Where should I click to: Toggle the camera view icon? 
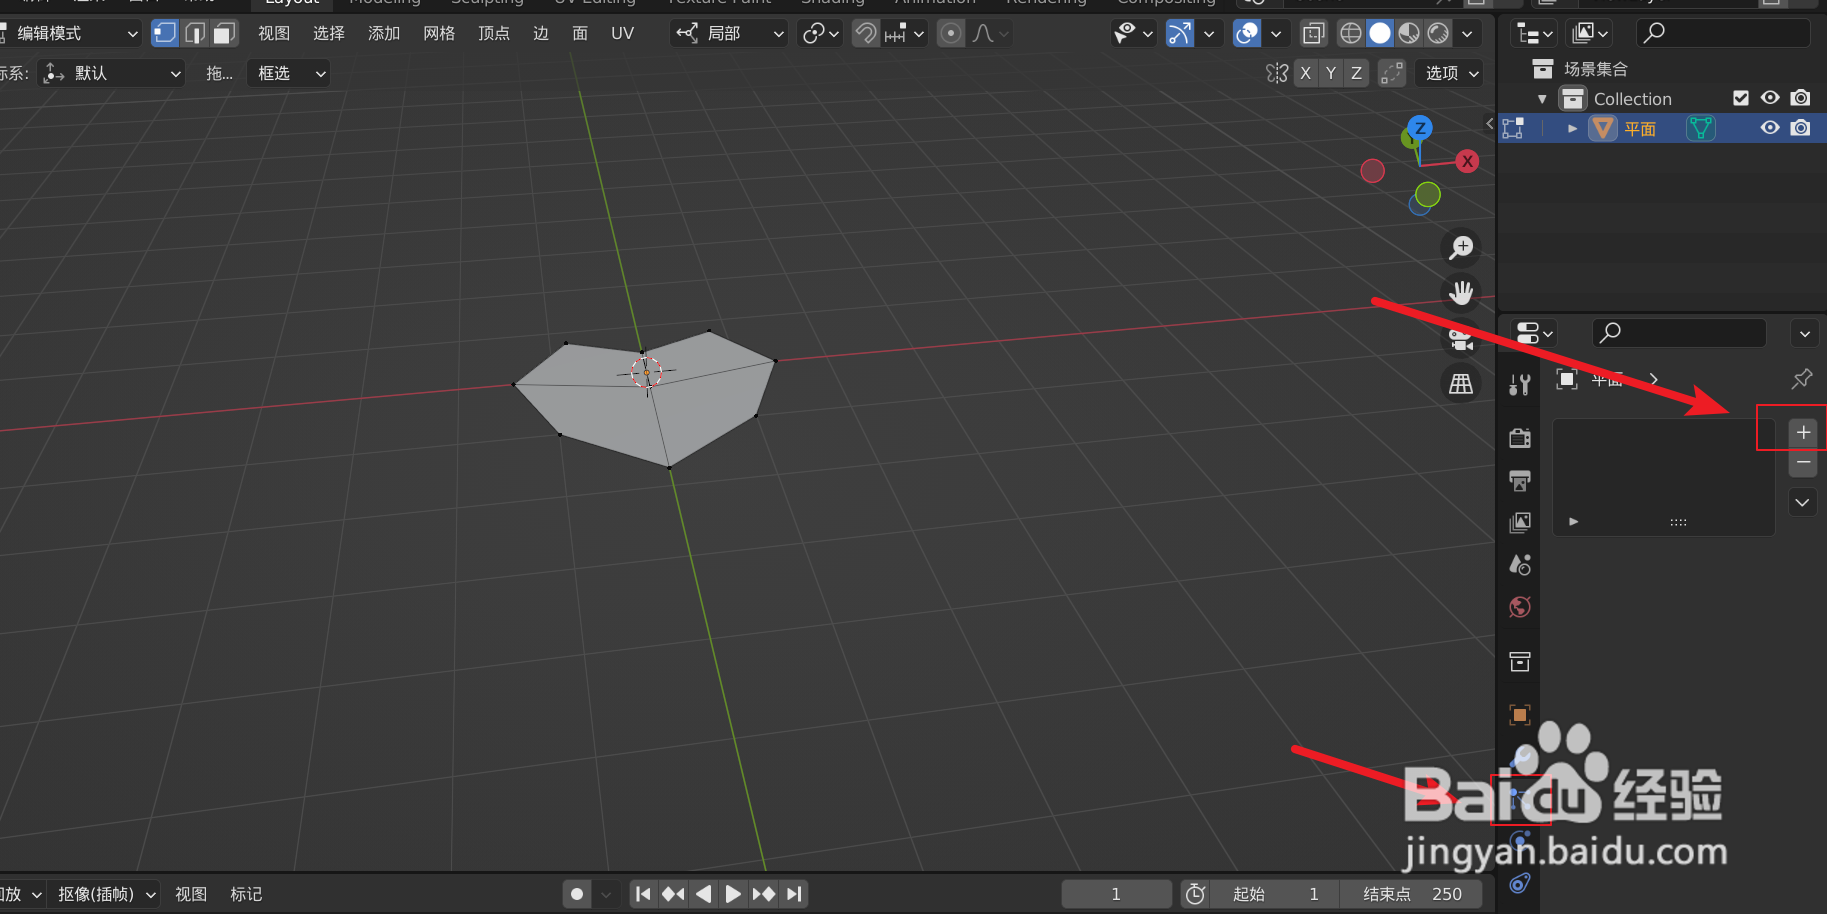[x=1461, y=339]
